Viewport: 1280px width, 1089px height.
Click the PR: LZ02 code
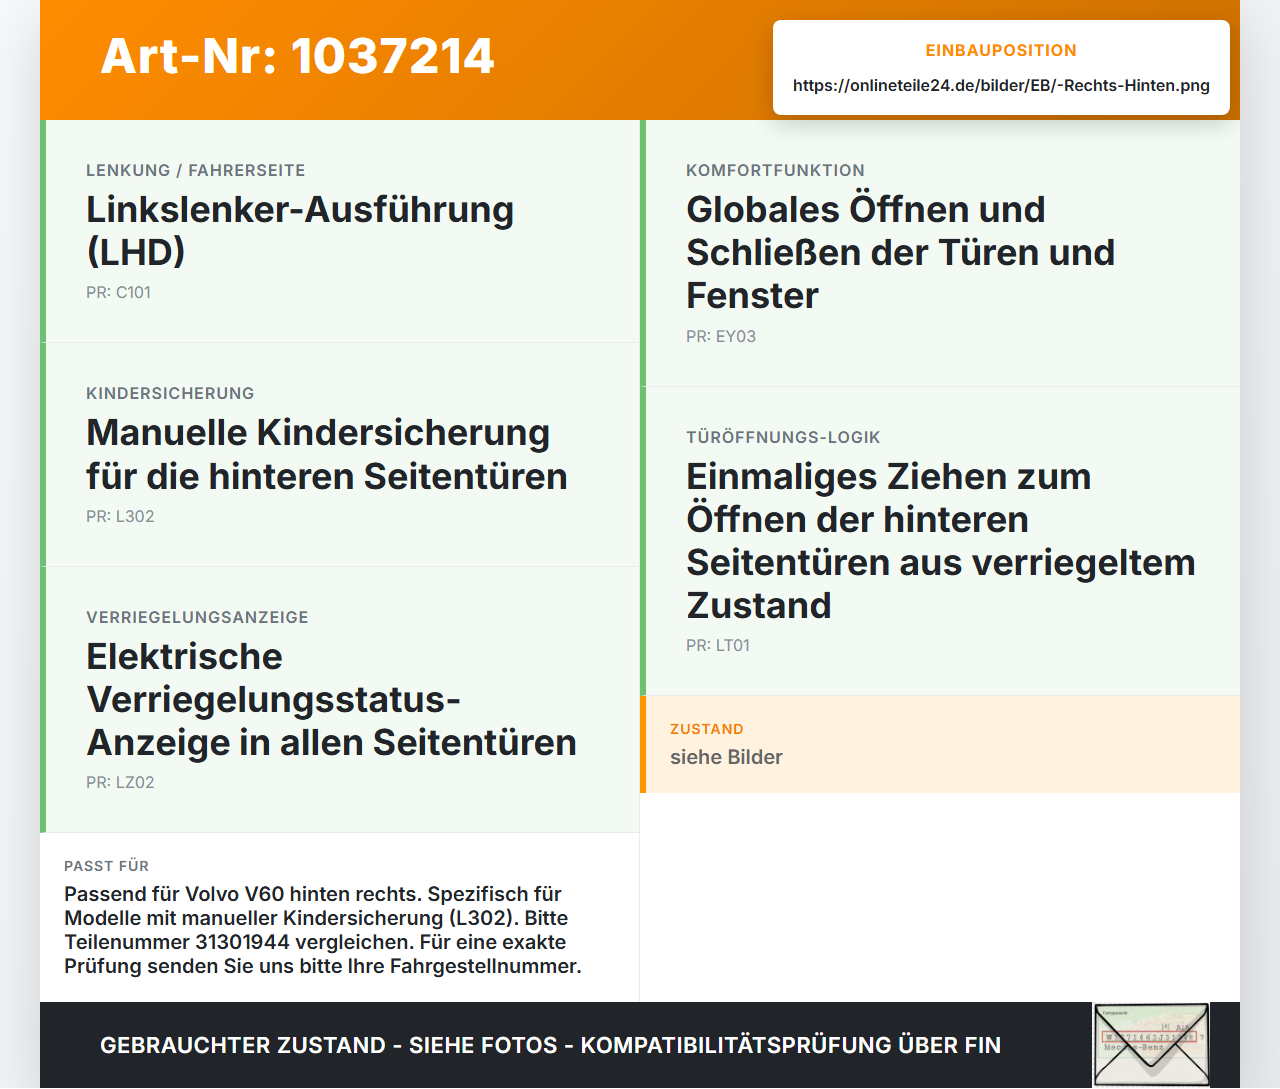click(120, 782)
